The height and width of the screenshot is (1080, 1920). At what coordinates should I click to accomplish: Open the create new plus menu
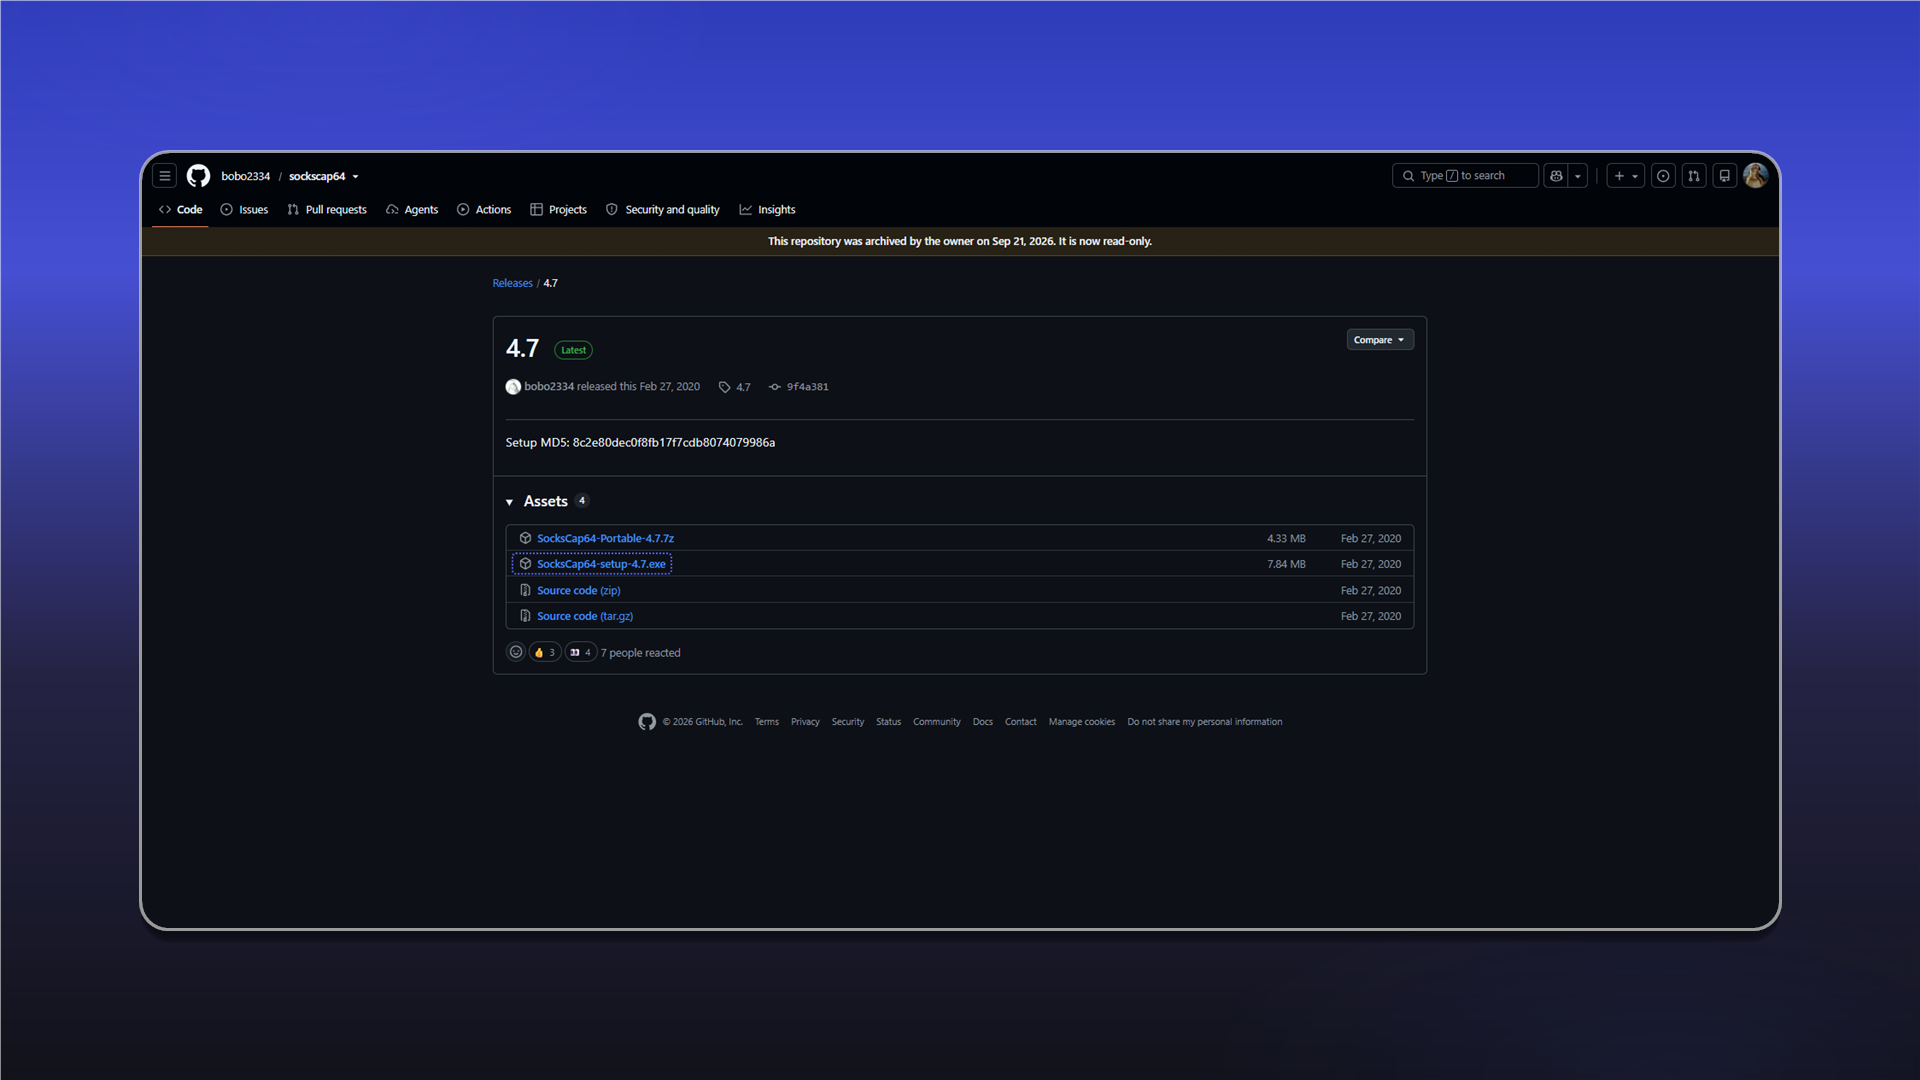tap(1626, 176)
